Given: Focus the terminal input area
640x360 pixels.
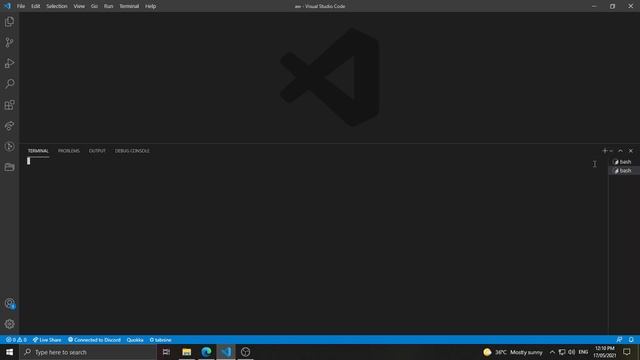Looking at the screenshot, I should pyautogui.click(x=314, y=245).
